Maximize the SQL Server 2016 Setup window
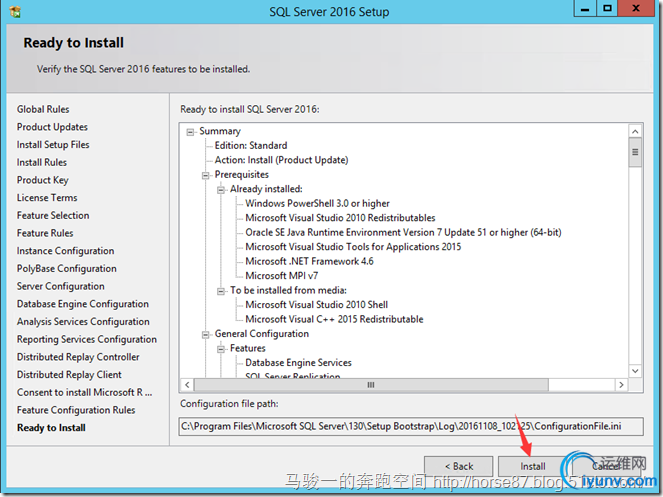The image size is (663, 497). click(x=608, y=8)
